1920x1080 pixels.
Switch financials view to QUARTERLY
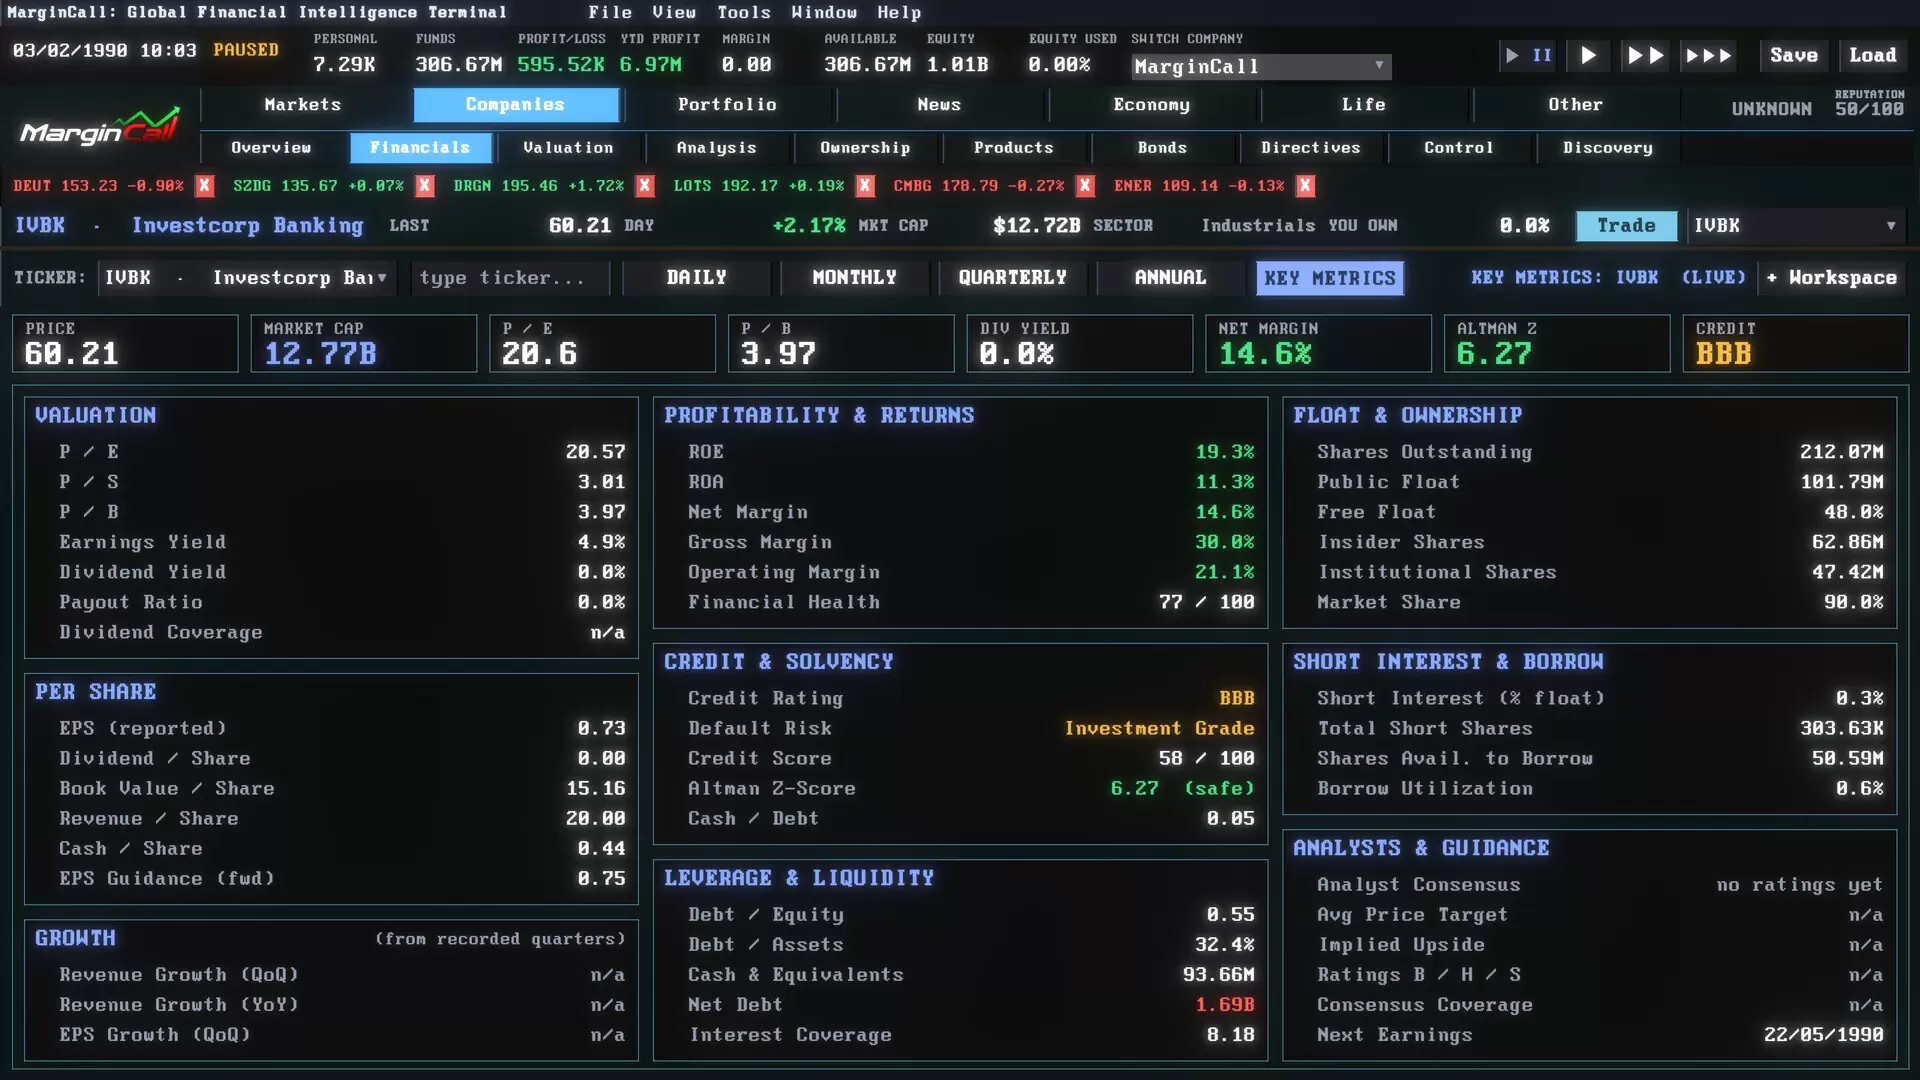point(1012,278)
